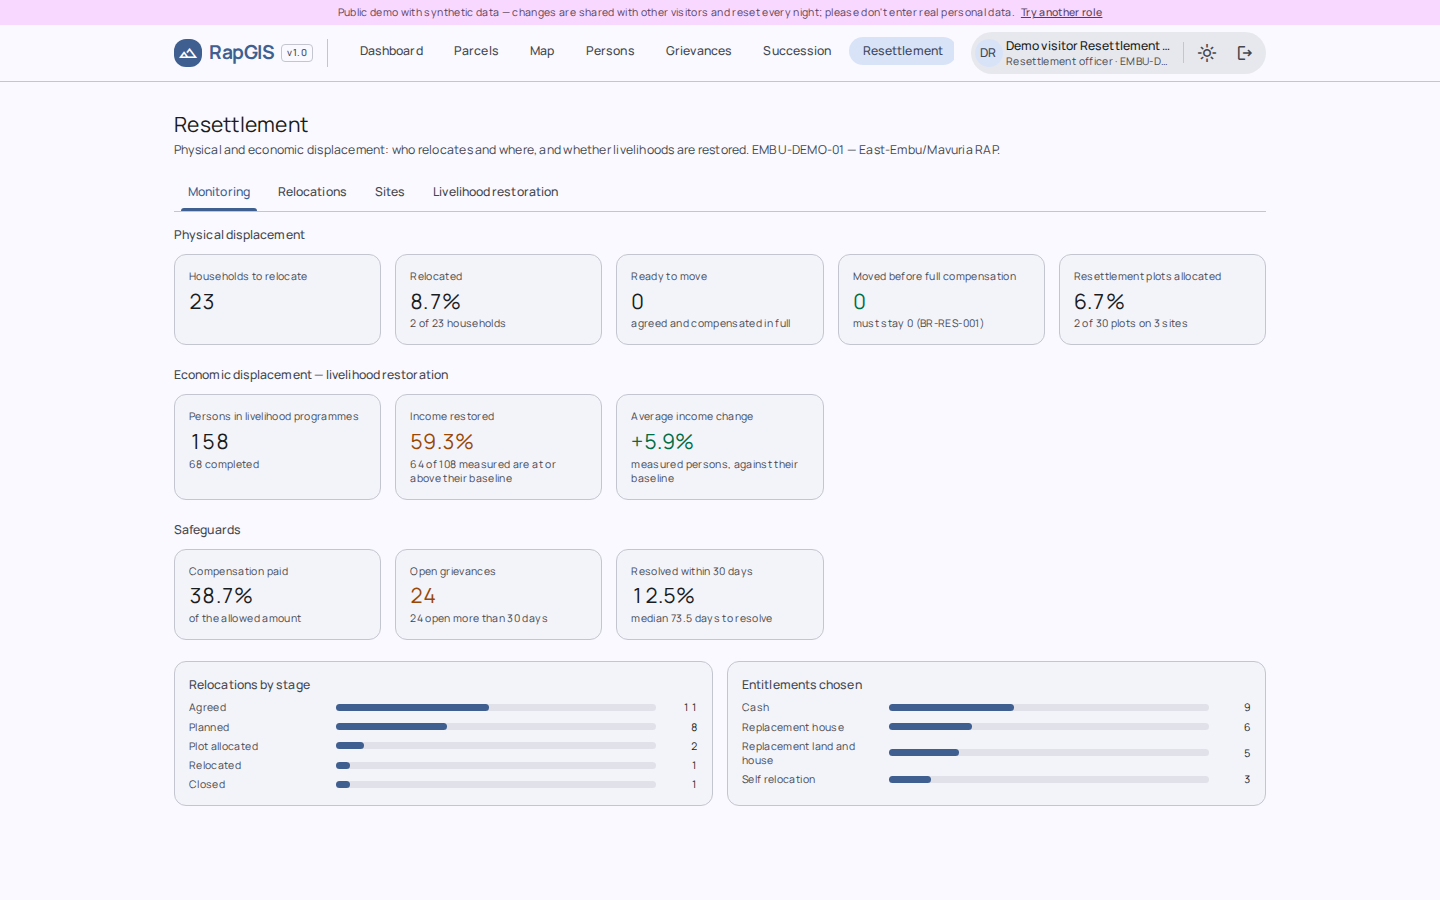Viewport: 1440px width, 900px height.
Task: Click the Demo visitor Resettlement user name
Action: (1087, 46)
